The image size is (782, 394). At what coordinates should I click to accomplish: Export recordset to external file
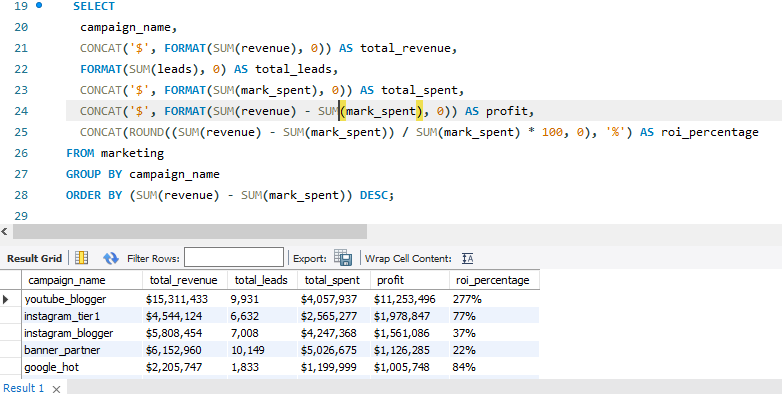[x=343, y=258]
